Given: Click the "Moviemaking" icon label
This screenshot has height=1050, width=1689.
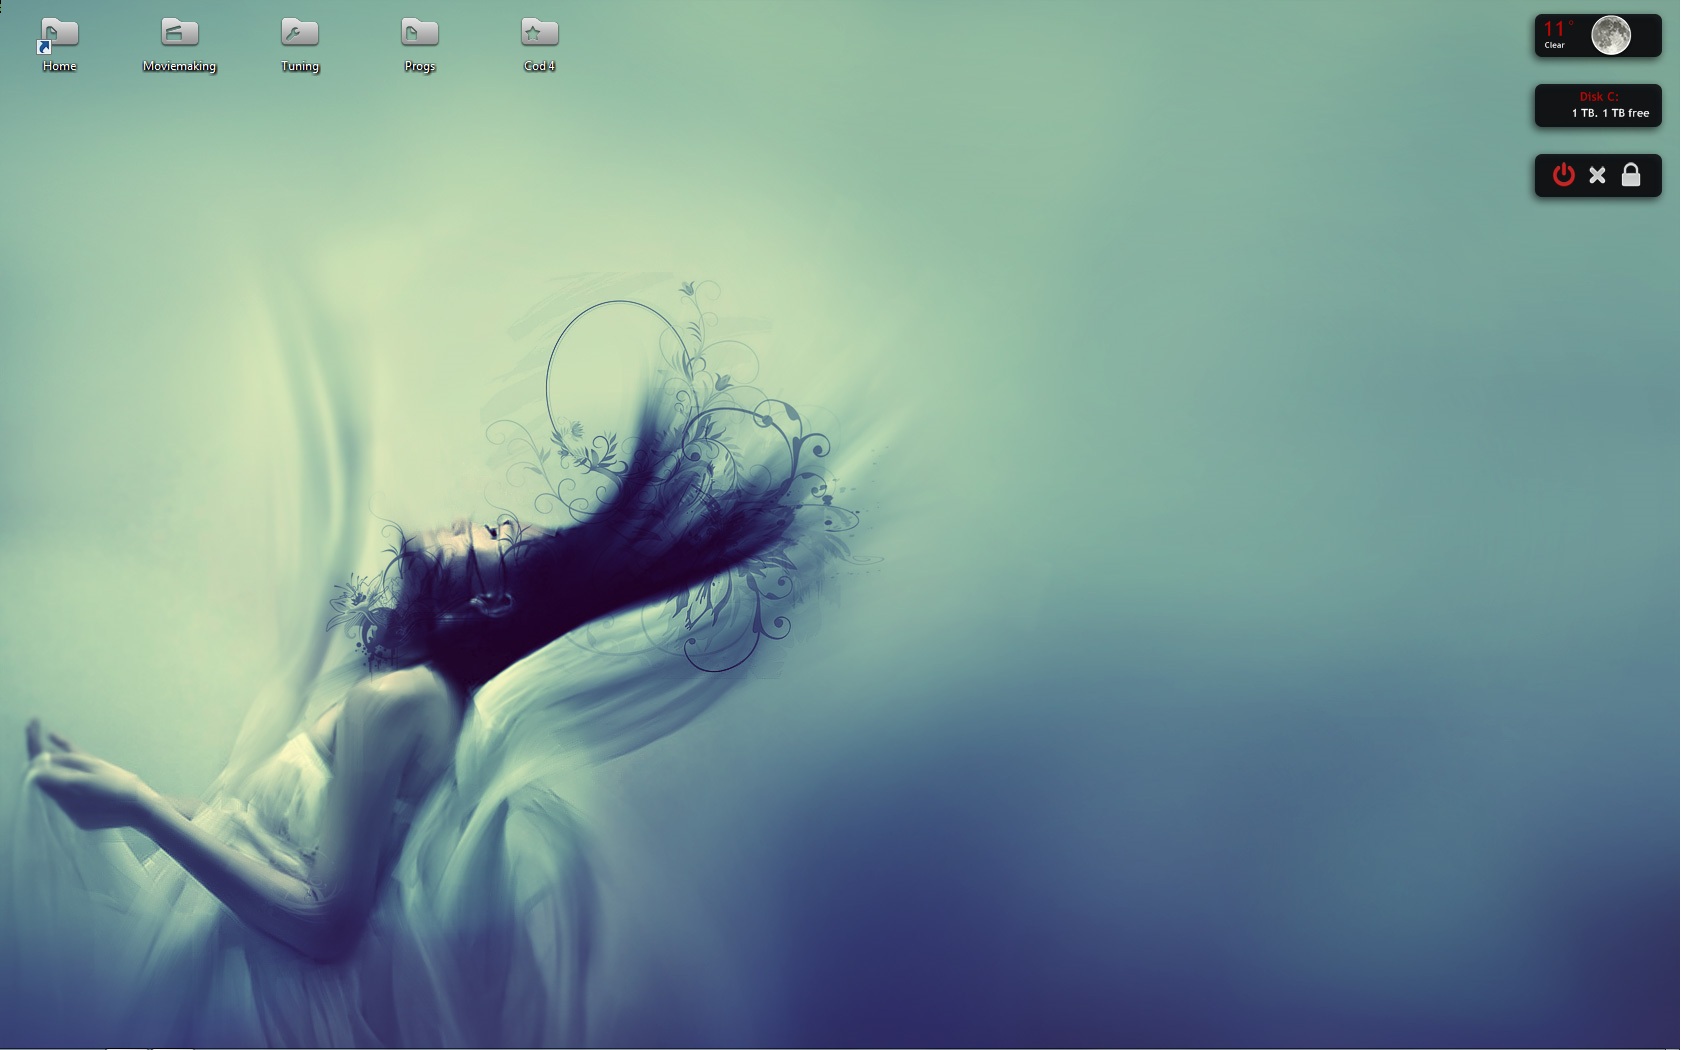Looking at the screenshot, I should (180, 66).
